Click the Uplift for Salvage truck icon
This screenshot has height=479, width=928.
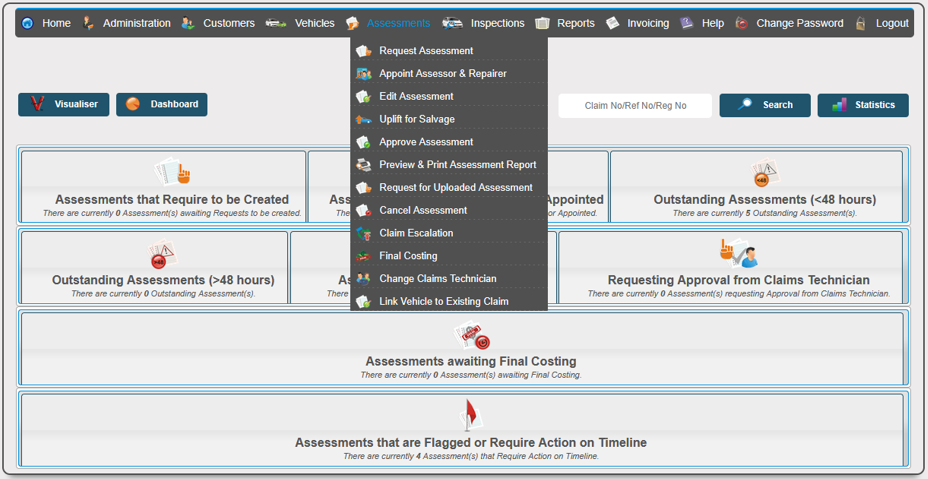point(363,120)
